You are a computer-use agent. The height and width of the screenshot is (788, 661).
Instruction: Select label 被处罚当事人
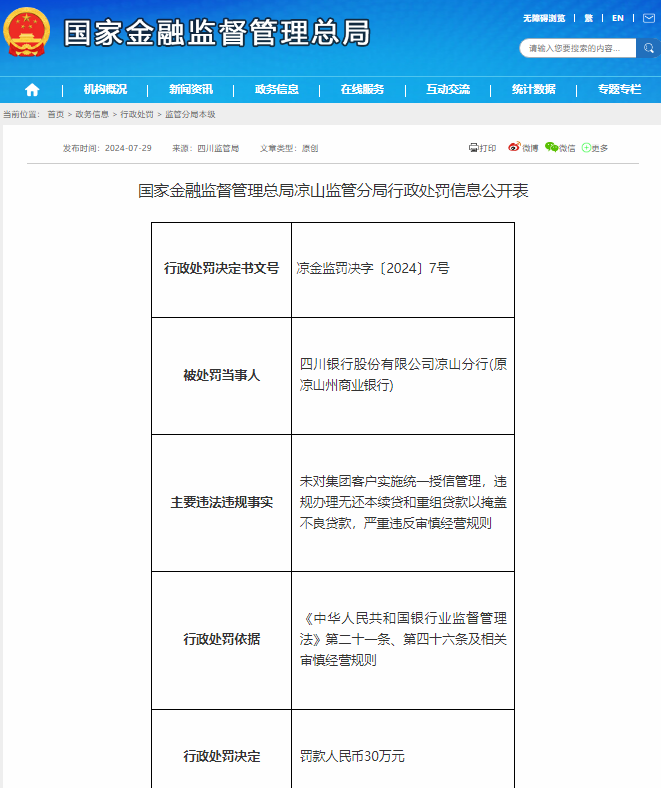[222, 375]
